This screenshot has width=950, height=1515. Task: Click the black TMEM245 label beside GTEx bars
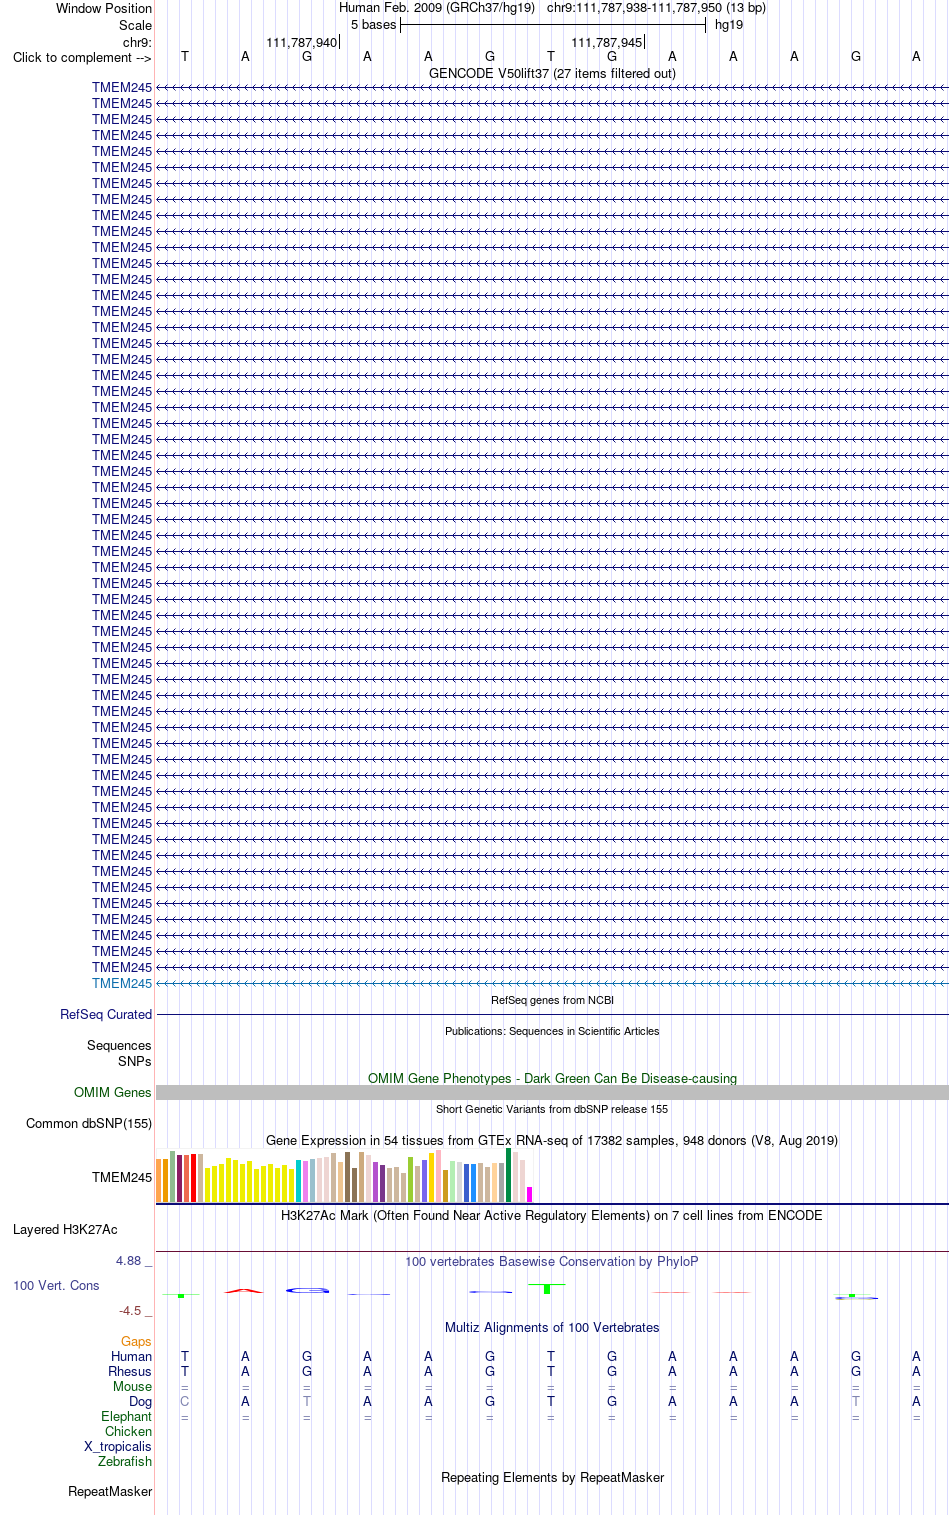122,1177
